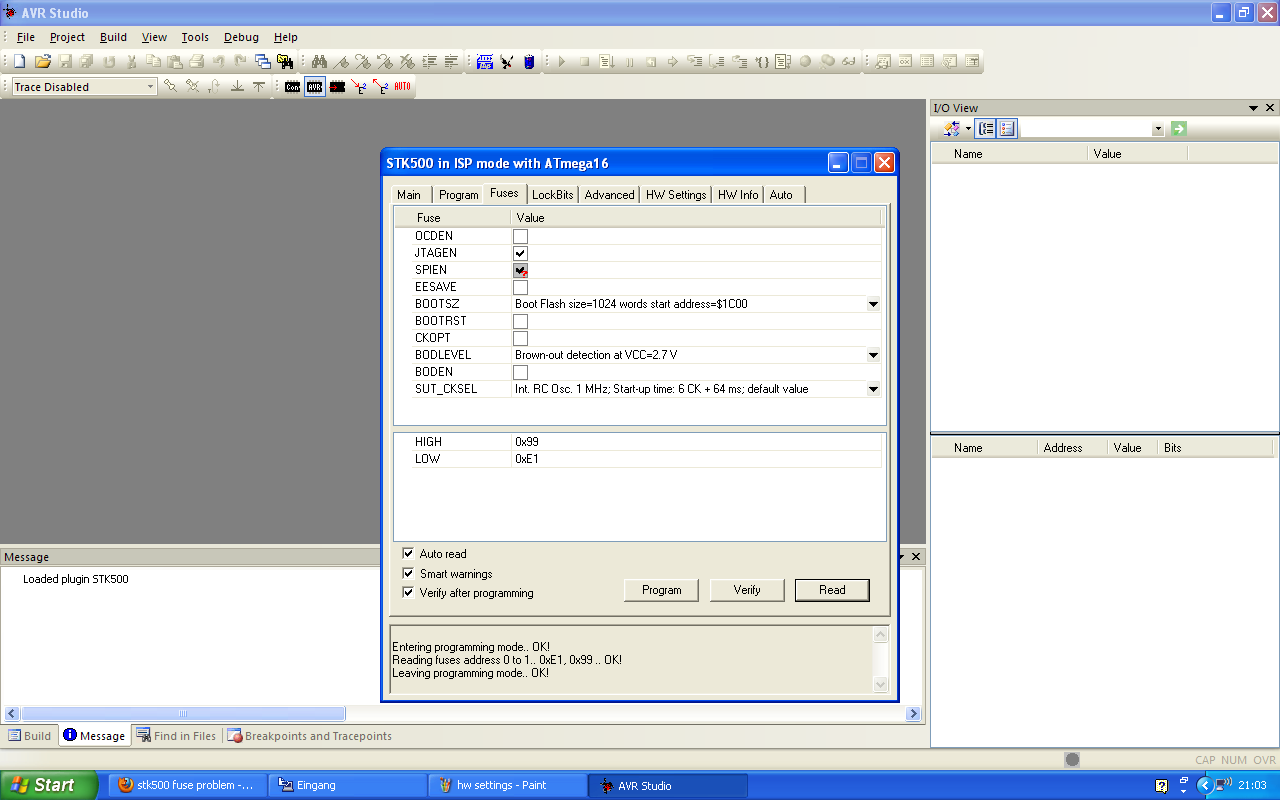Open the File menu

26,37
